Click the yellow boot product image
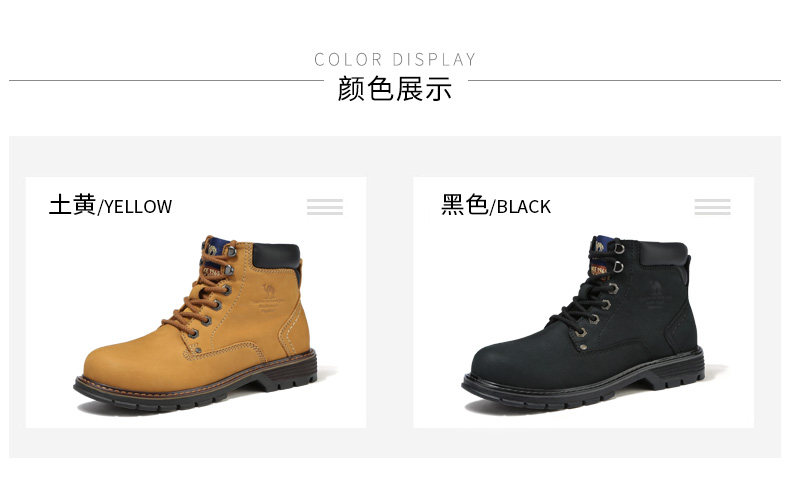This screenshot has height=488, width=790. pyautogui.click(x=195, y=322)
